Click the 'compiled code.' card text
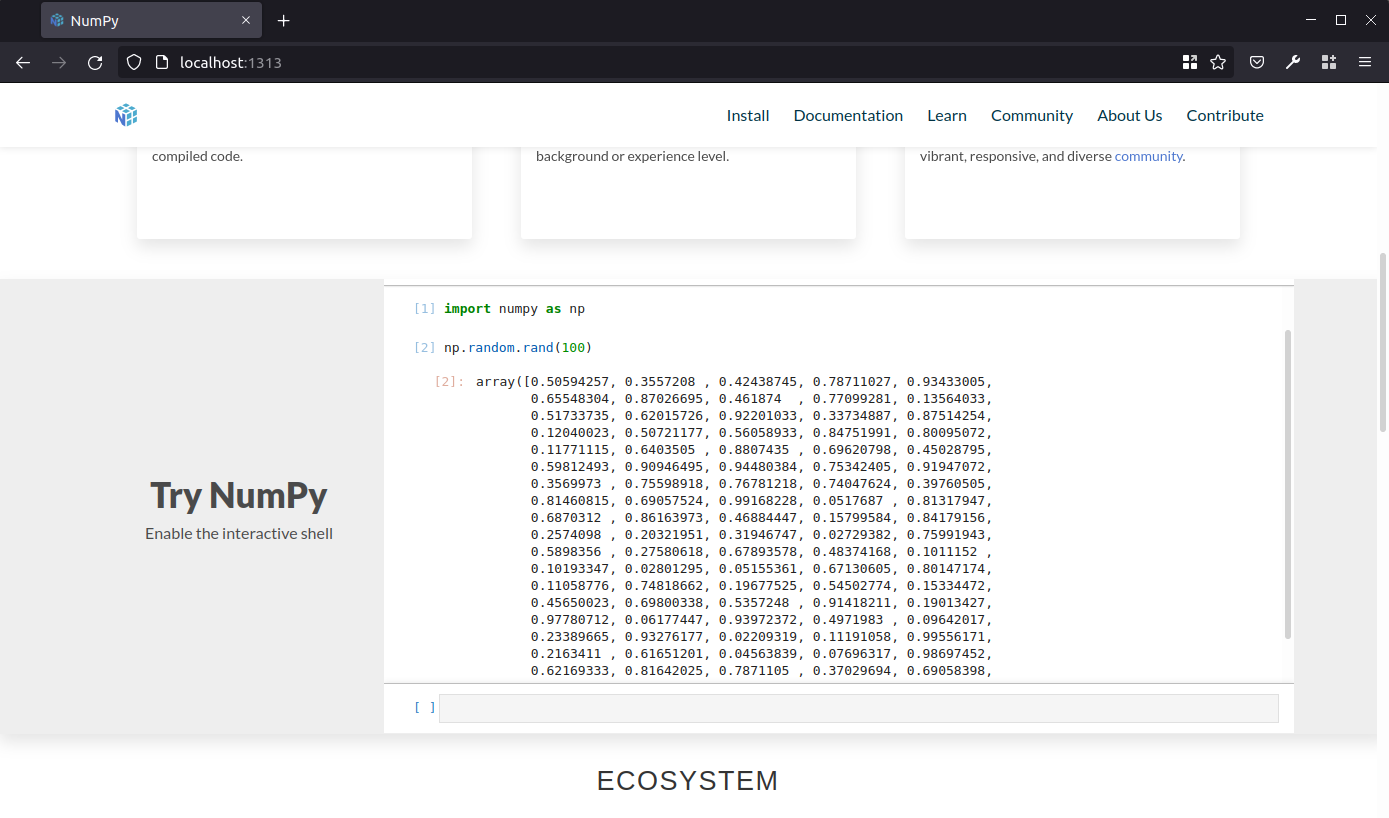The width and height of the screenshot is (1389, 818). click(x=197, y=156)
